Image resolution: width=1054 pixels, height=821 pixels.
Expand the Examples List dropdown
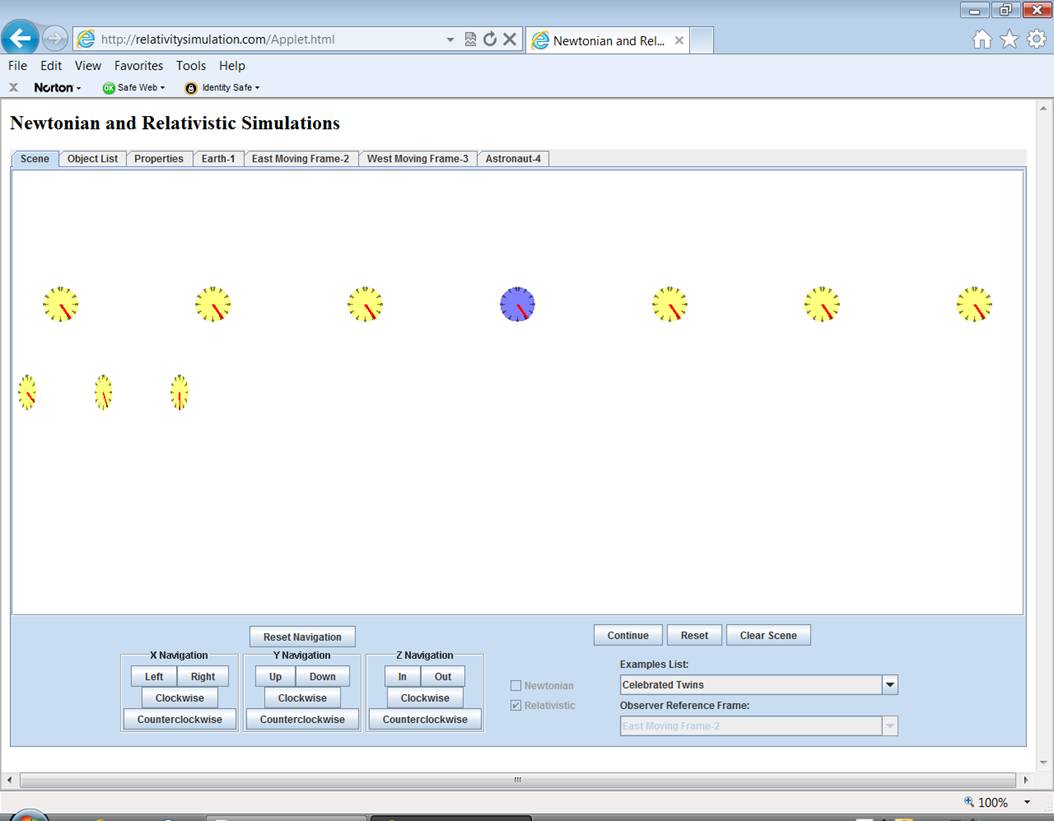(x=889, y=685)
